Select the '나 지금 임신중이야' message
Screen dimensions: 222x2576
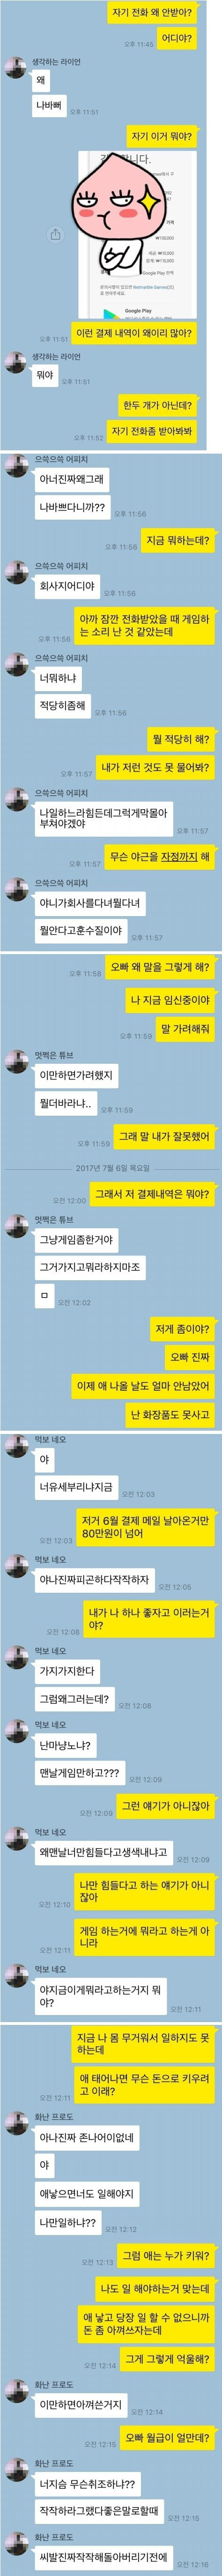170,999
